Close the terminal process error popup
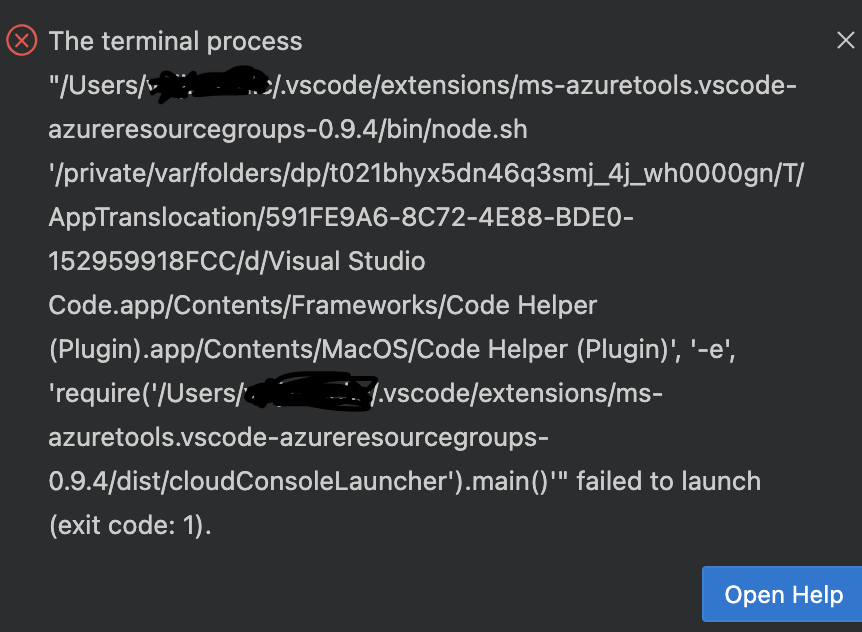This screenshot has width=862, height=632. pos(845,40)
